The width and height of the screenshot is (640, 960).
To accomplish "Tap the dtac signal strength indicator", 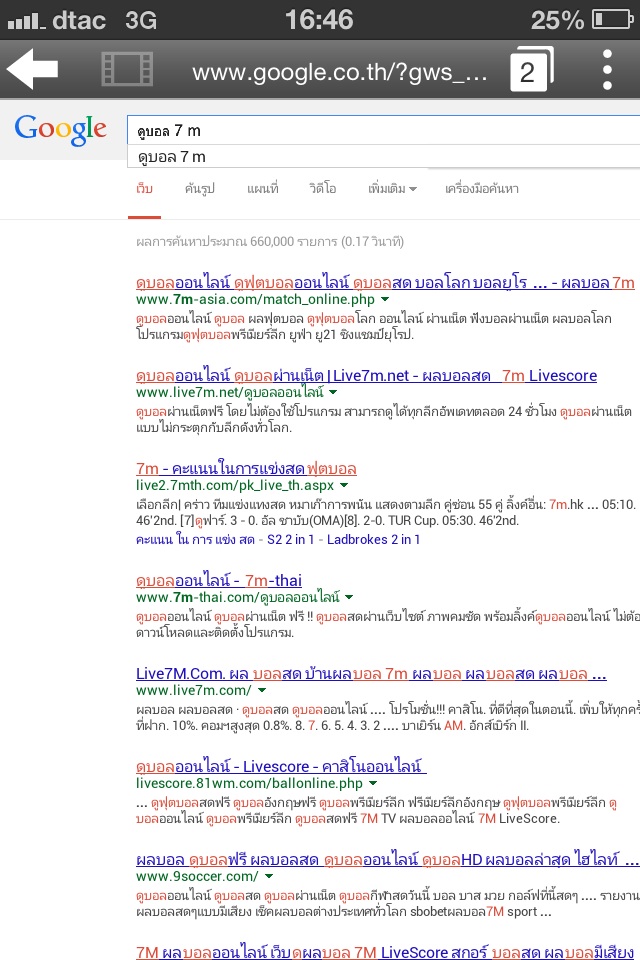I will pos(26,22).
